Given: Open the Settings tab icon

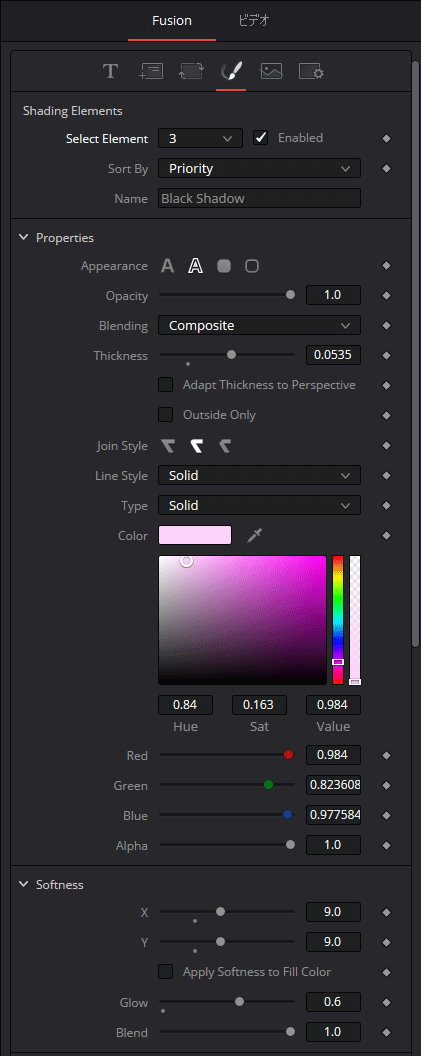Looking at the screenshot, I should coord(311,71).
